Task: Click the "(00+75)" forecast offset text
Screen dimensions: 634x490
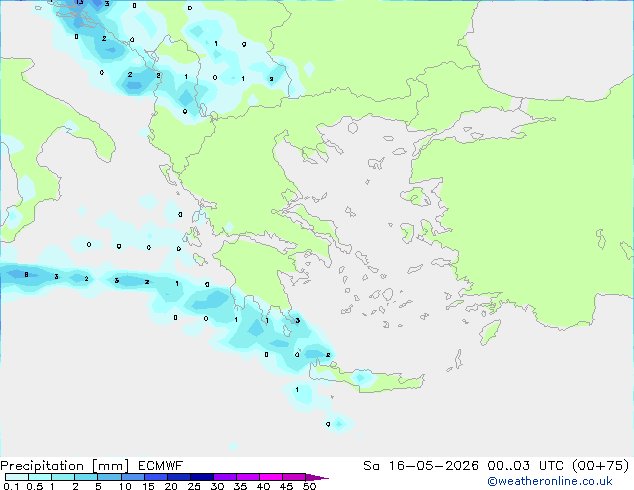Action: pos(601,466)
